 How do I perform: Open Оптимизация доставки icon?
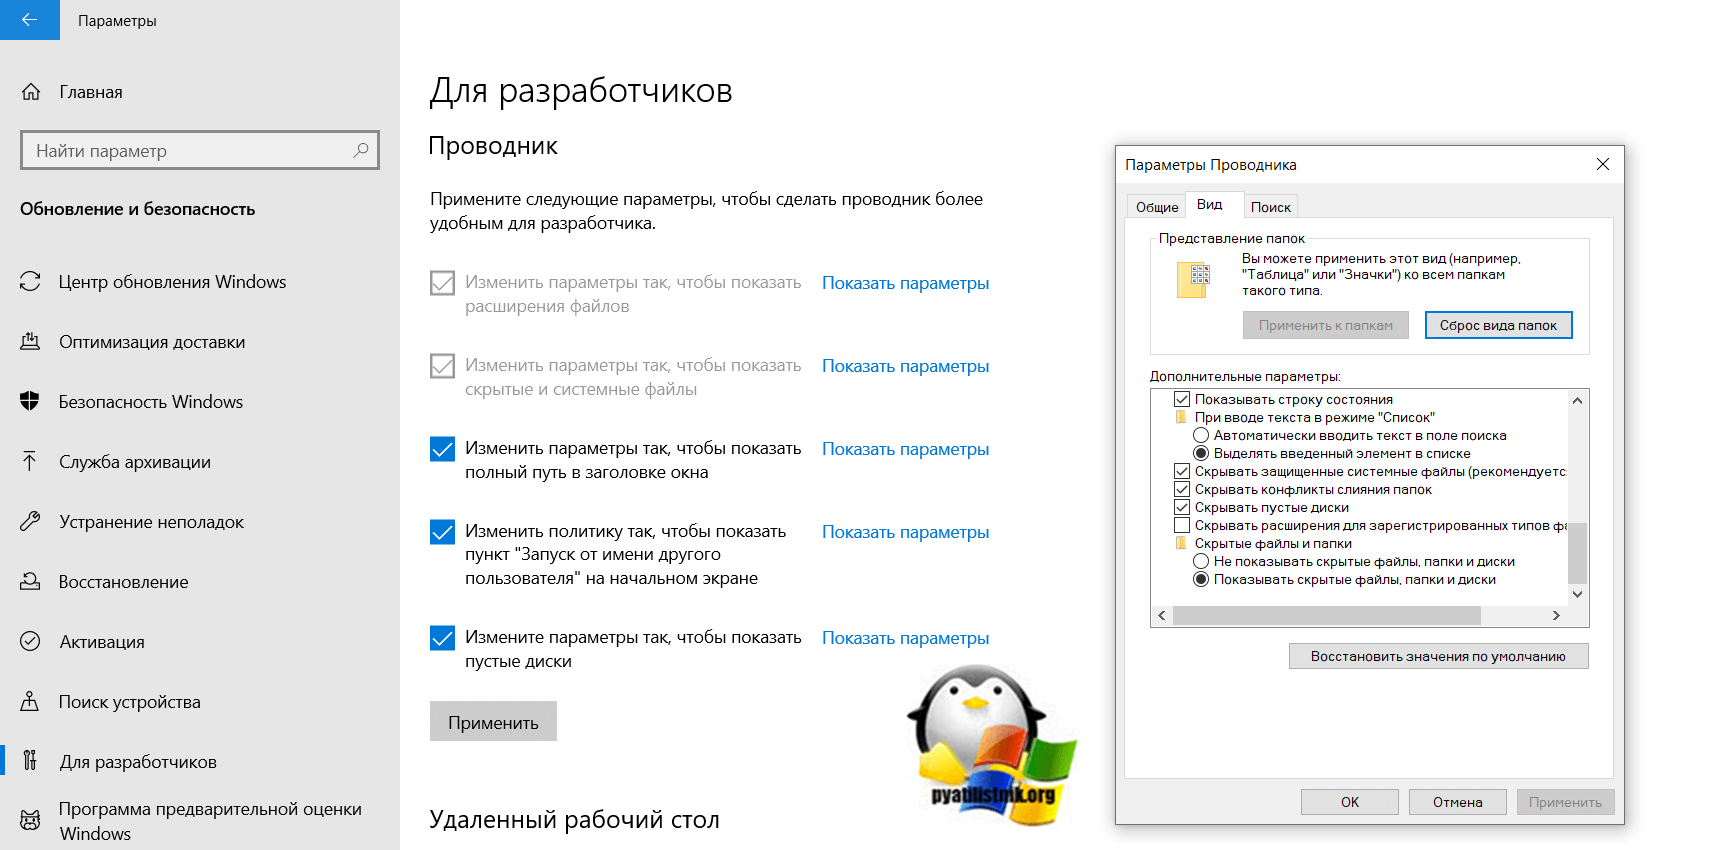[30, 342]
